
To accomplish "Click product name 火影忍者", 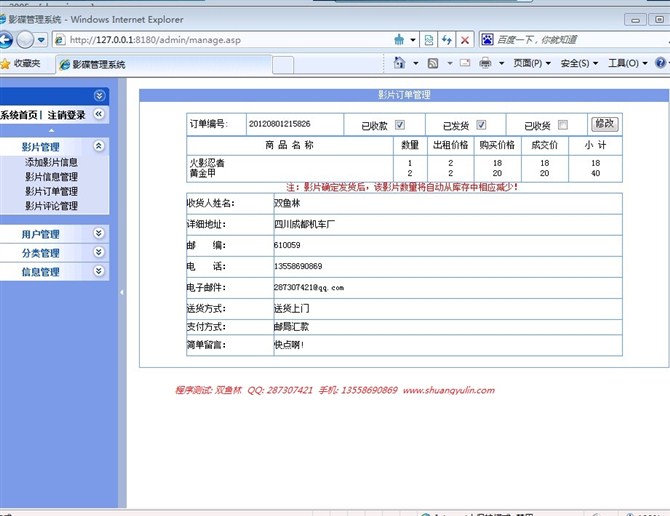I will tap(207, 163).
